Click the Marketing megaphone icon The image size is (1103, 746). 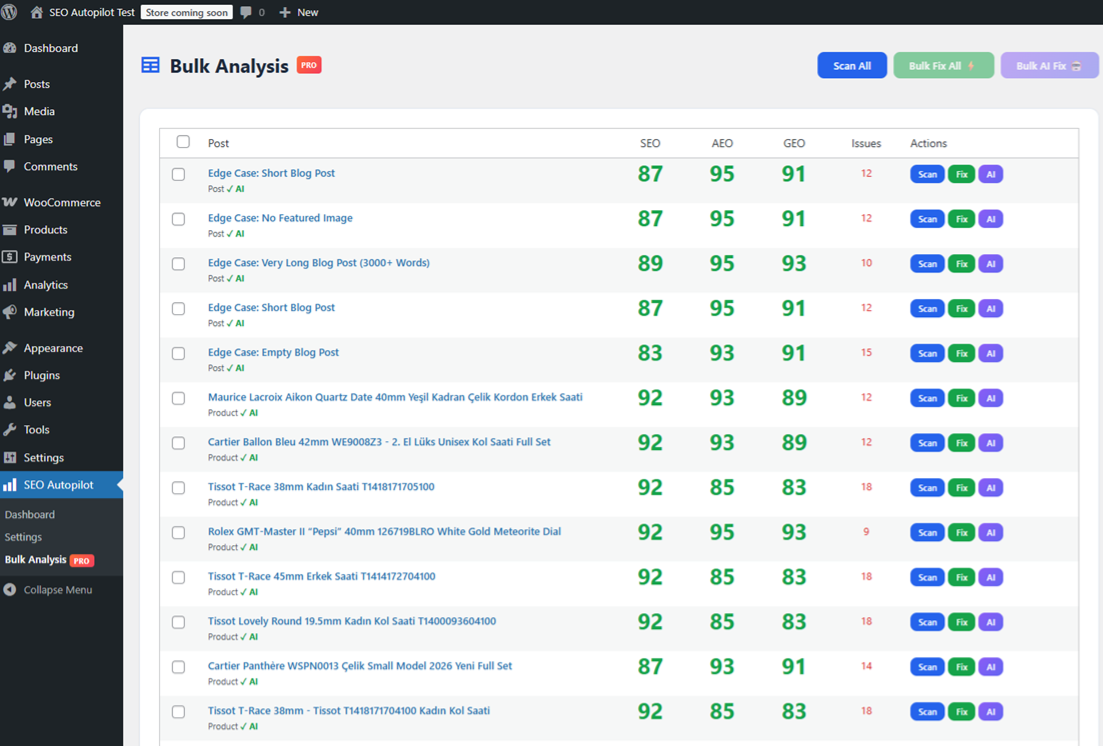point(13,312)
